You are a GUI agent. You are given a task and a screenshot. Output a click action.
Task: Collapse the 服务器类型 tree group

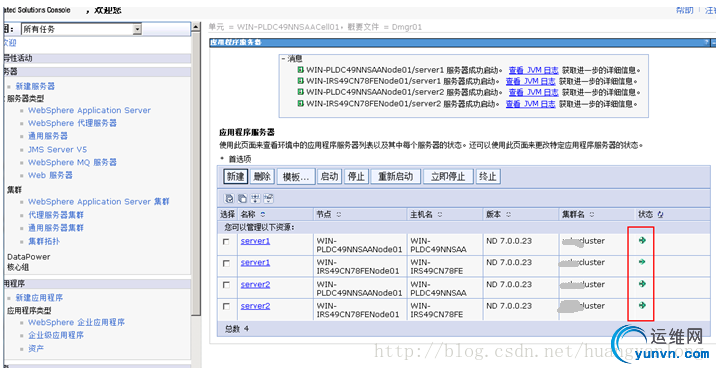[26, 98]
